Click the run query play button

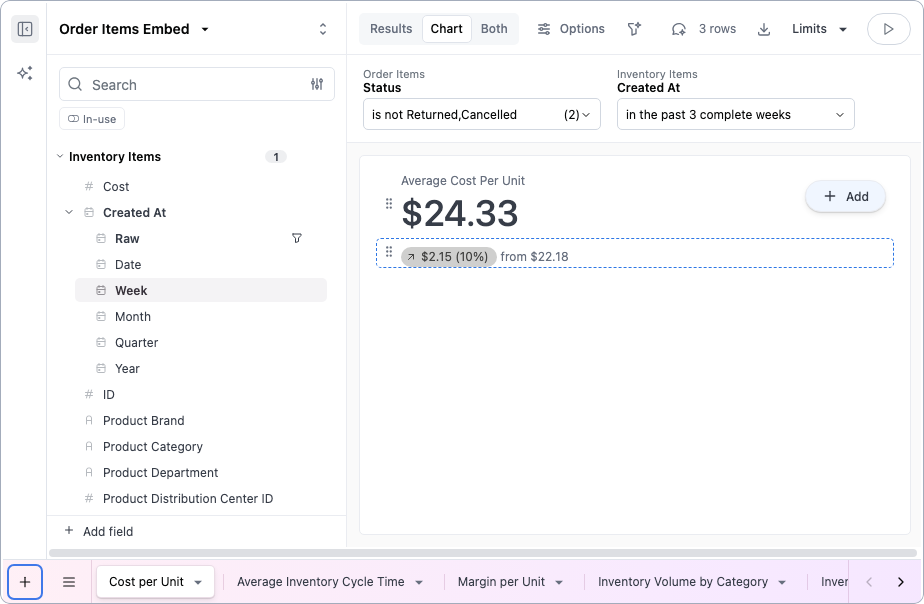[x=888, y=29]
